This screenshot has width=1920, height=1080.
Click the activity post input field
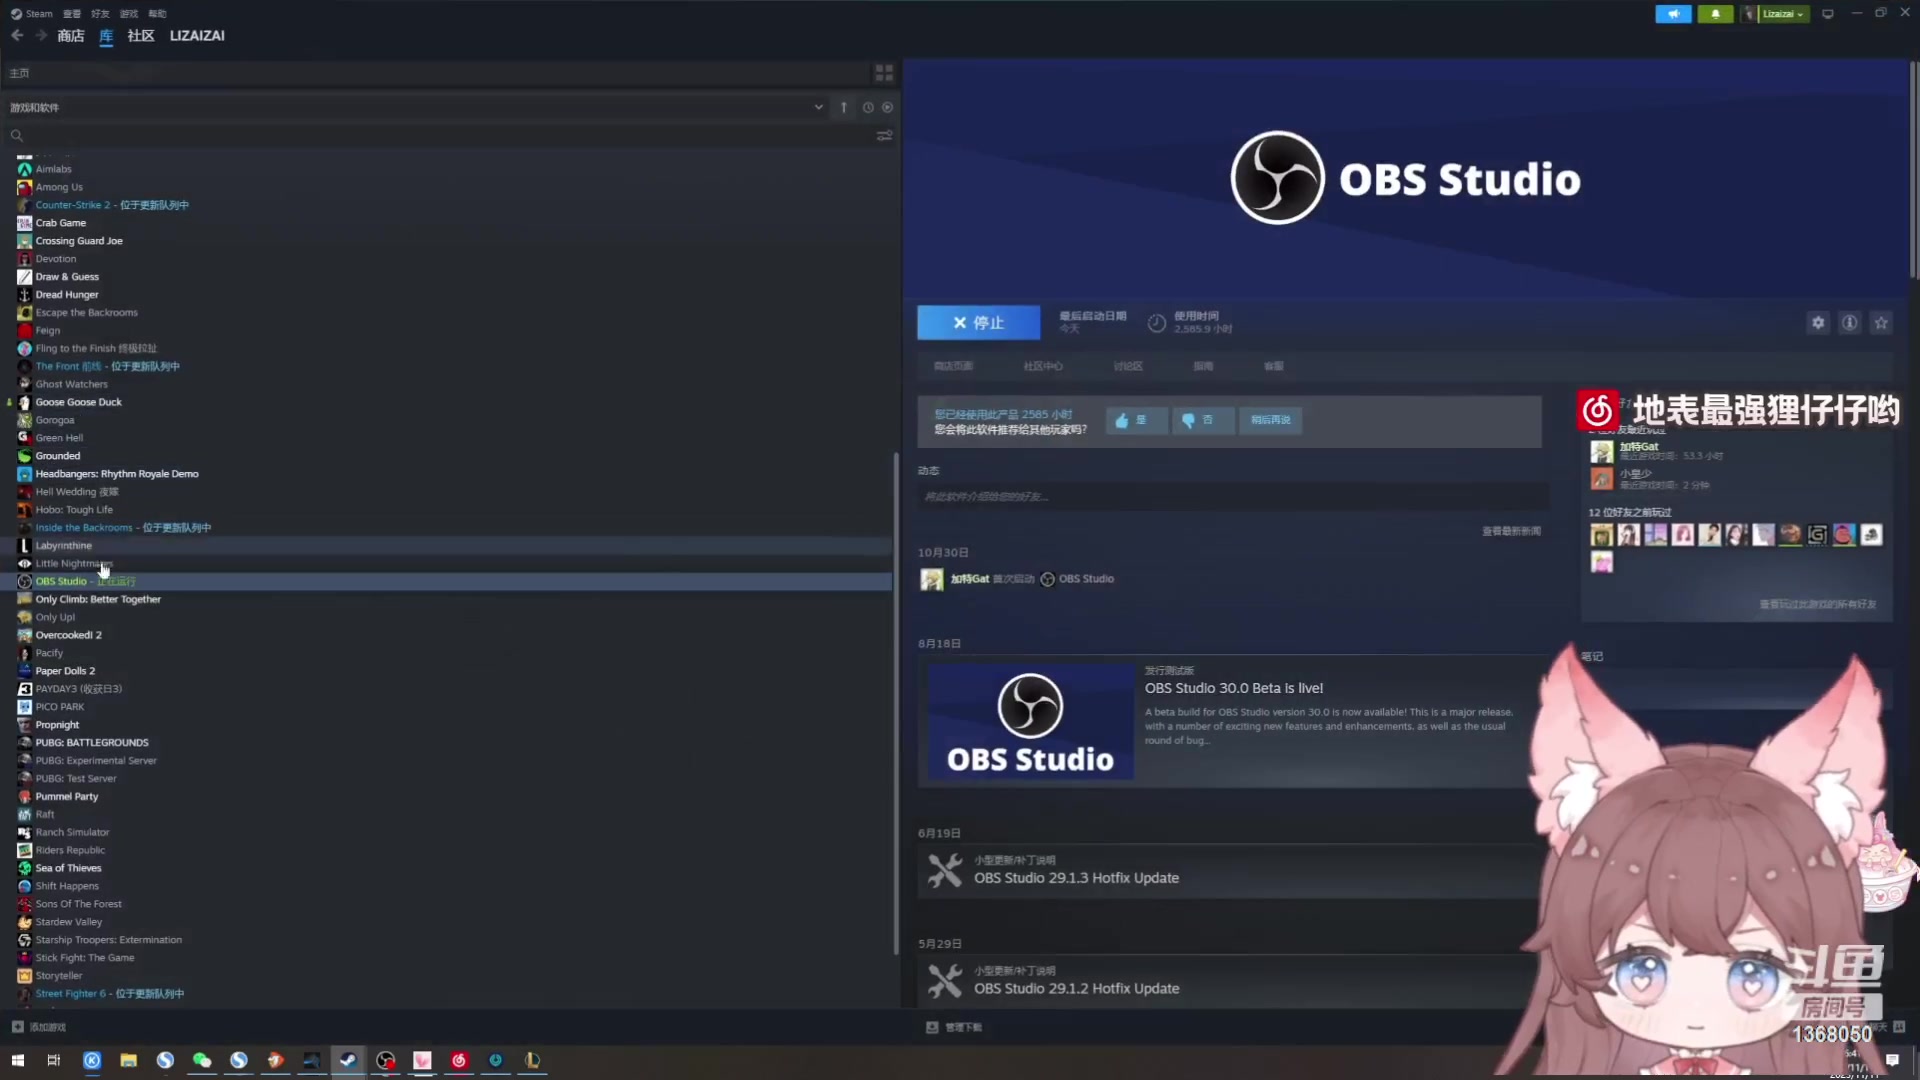(1232, 497)
